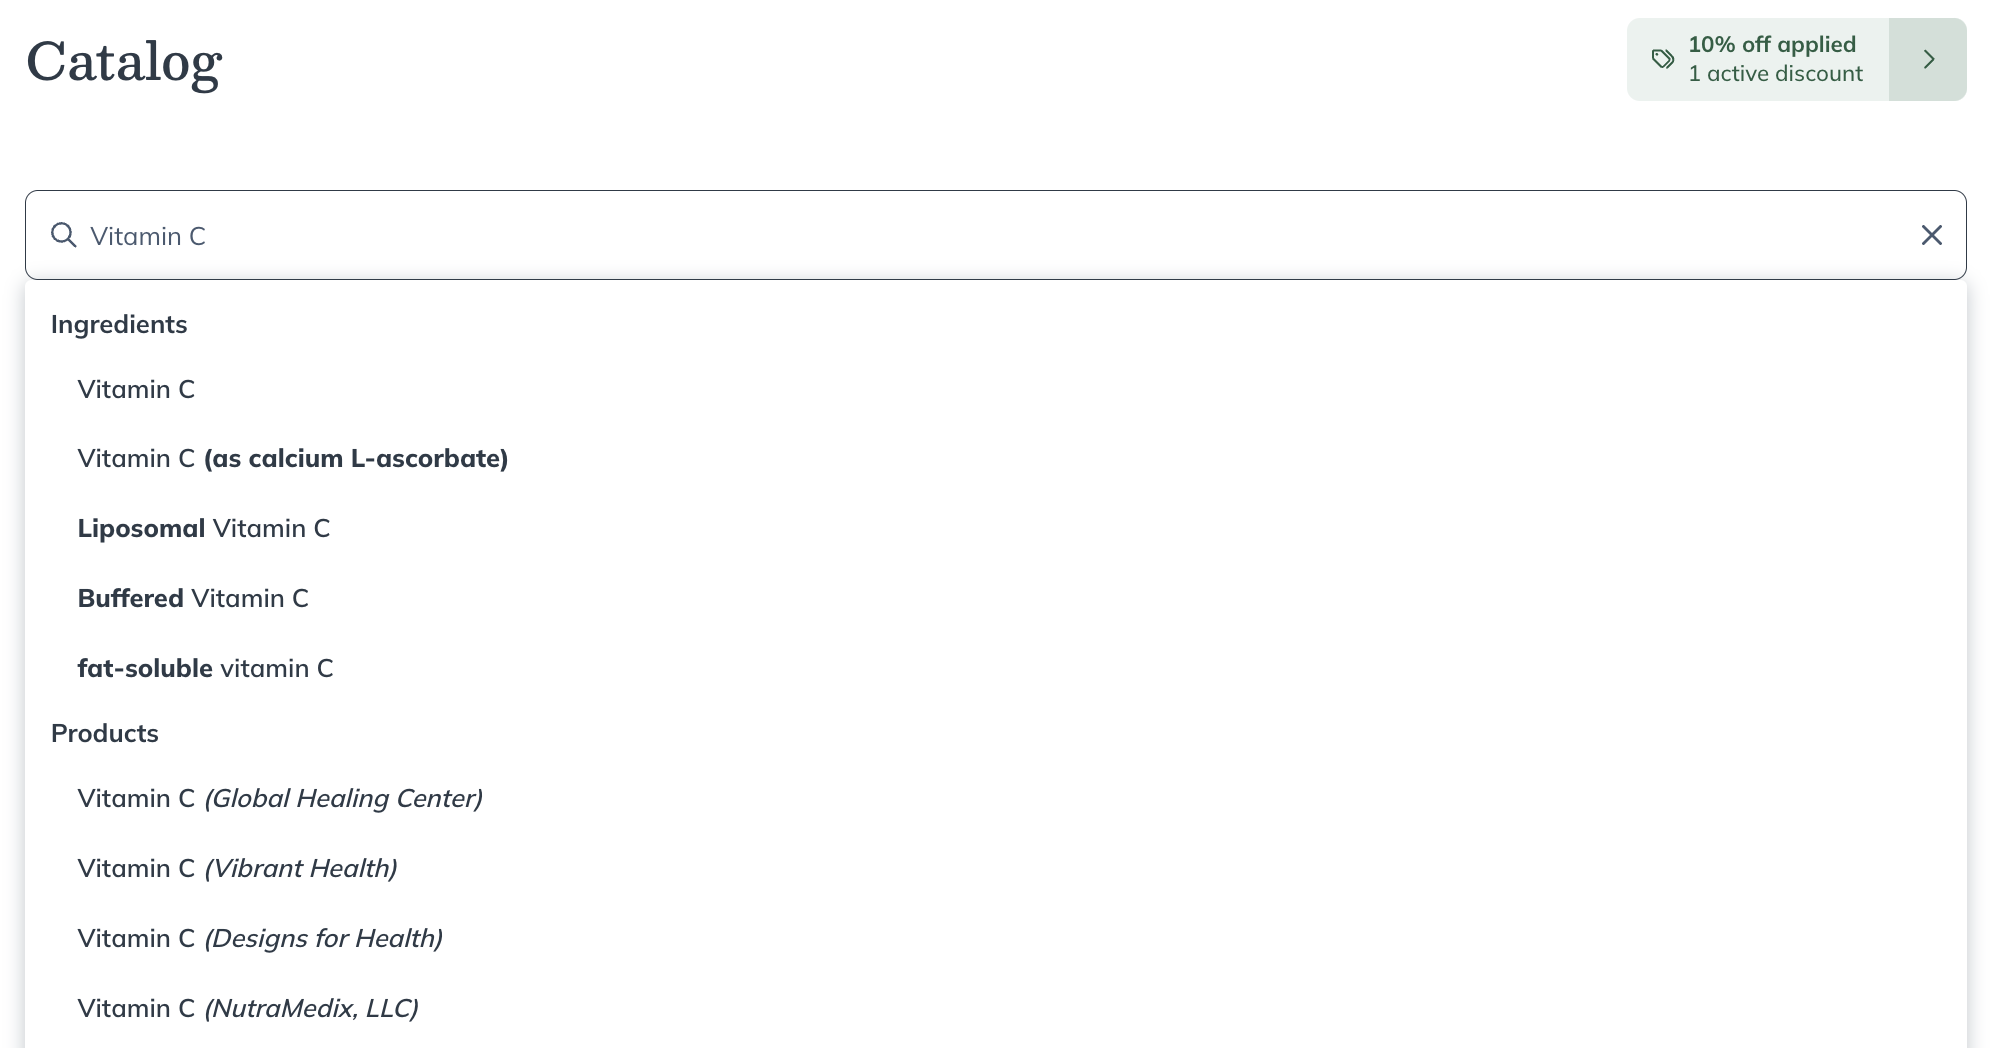Open Vitamin C by Global Healing Center
The height and width of the screenshot is (1048, 1994).
(x=280, y=798)
